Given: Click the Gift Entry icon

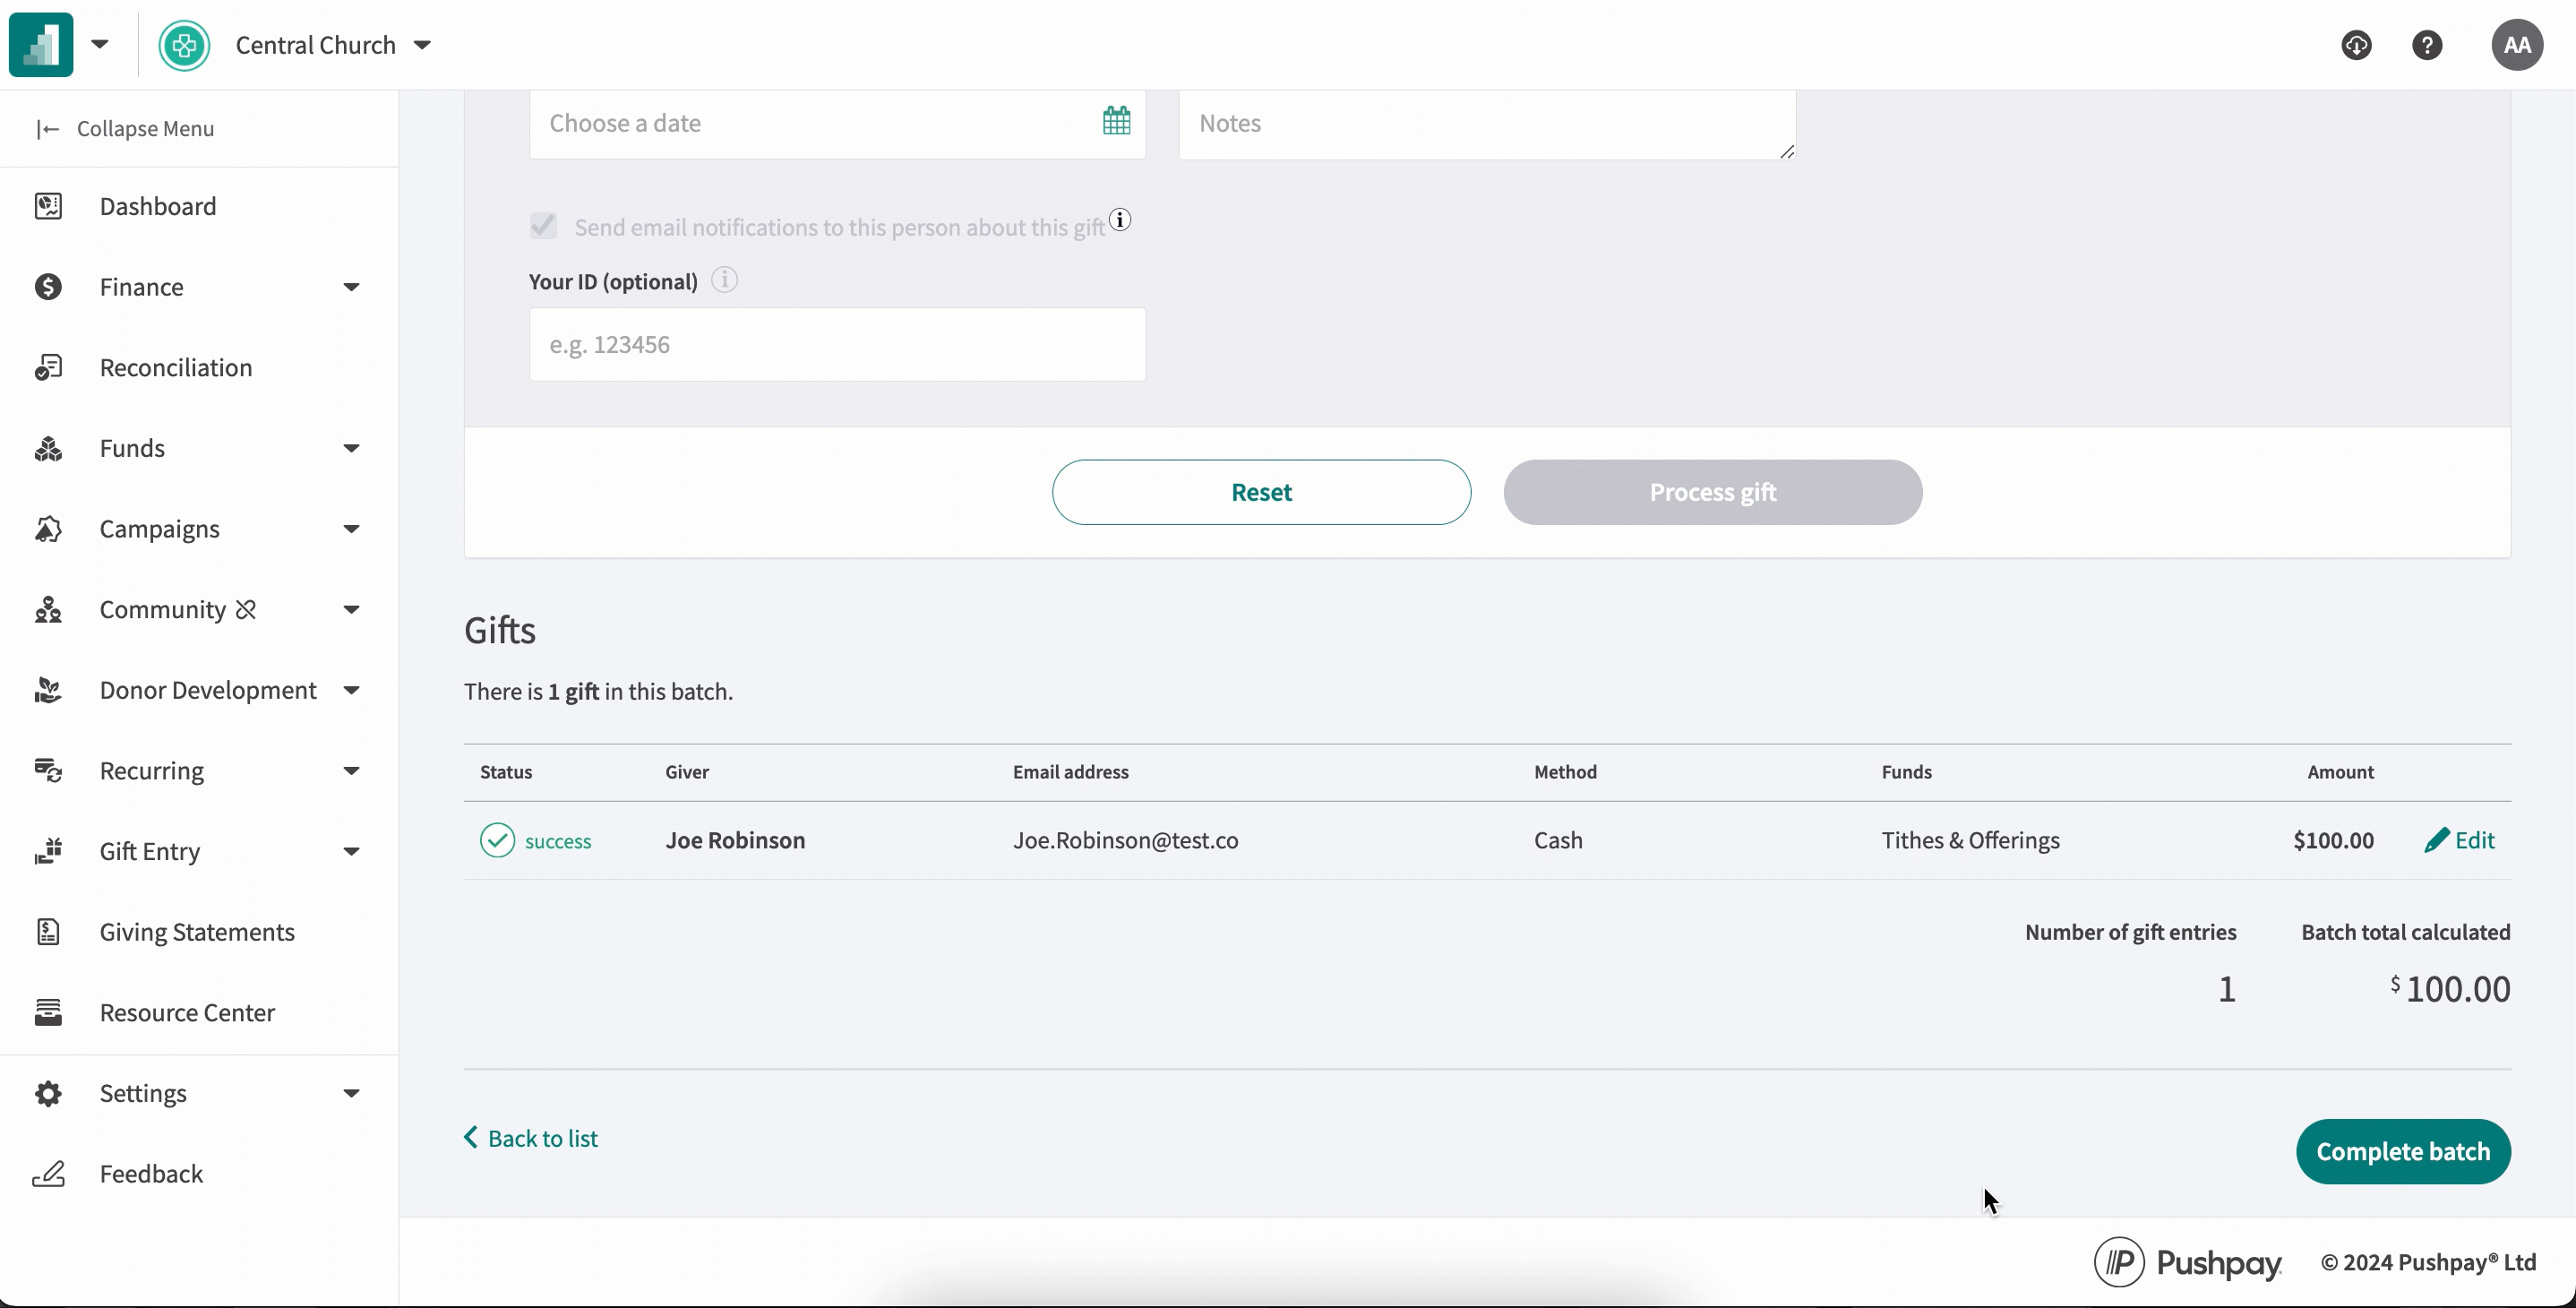Looking at the screenshot, I should pos(47,851).
